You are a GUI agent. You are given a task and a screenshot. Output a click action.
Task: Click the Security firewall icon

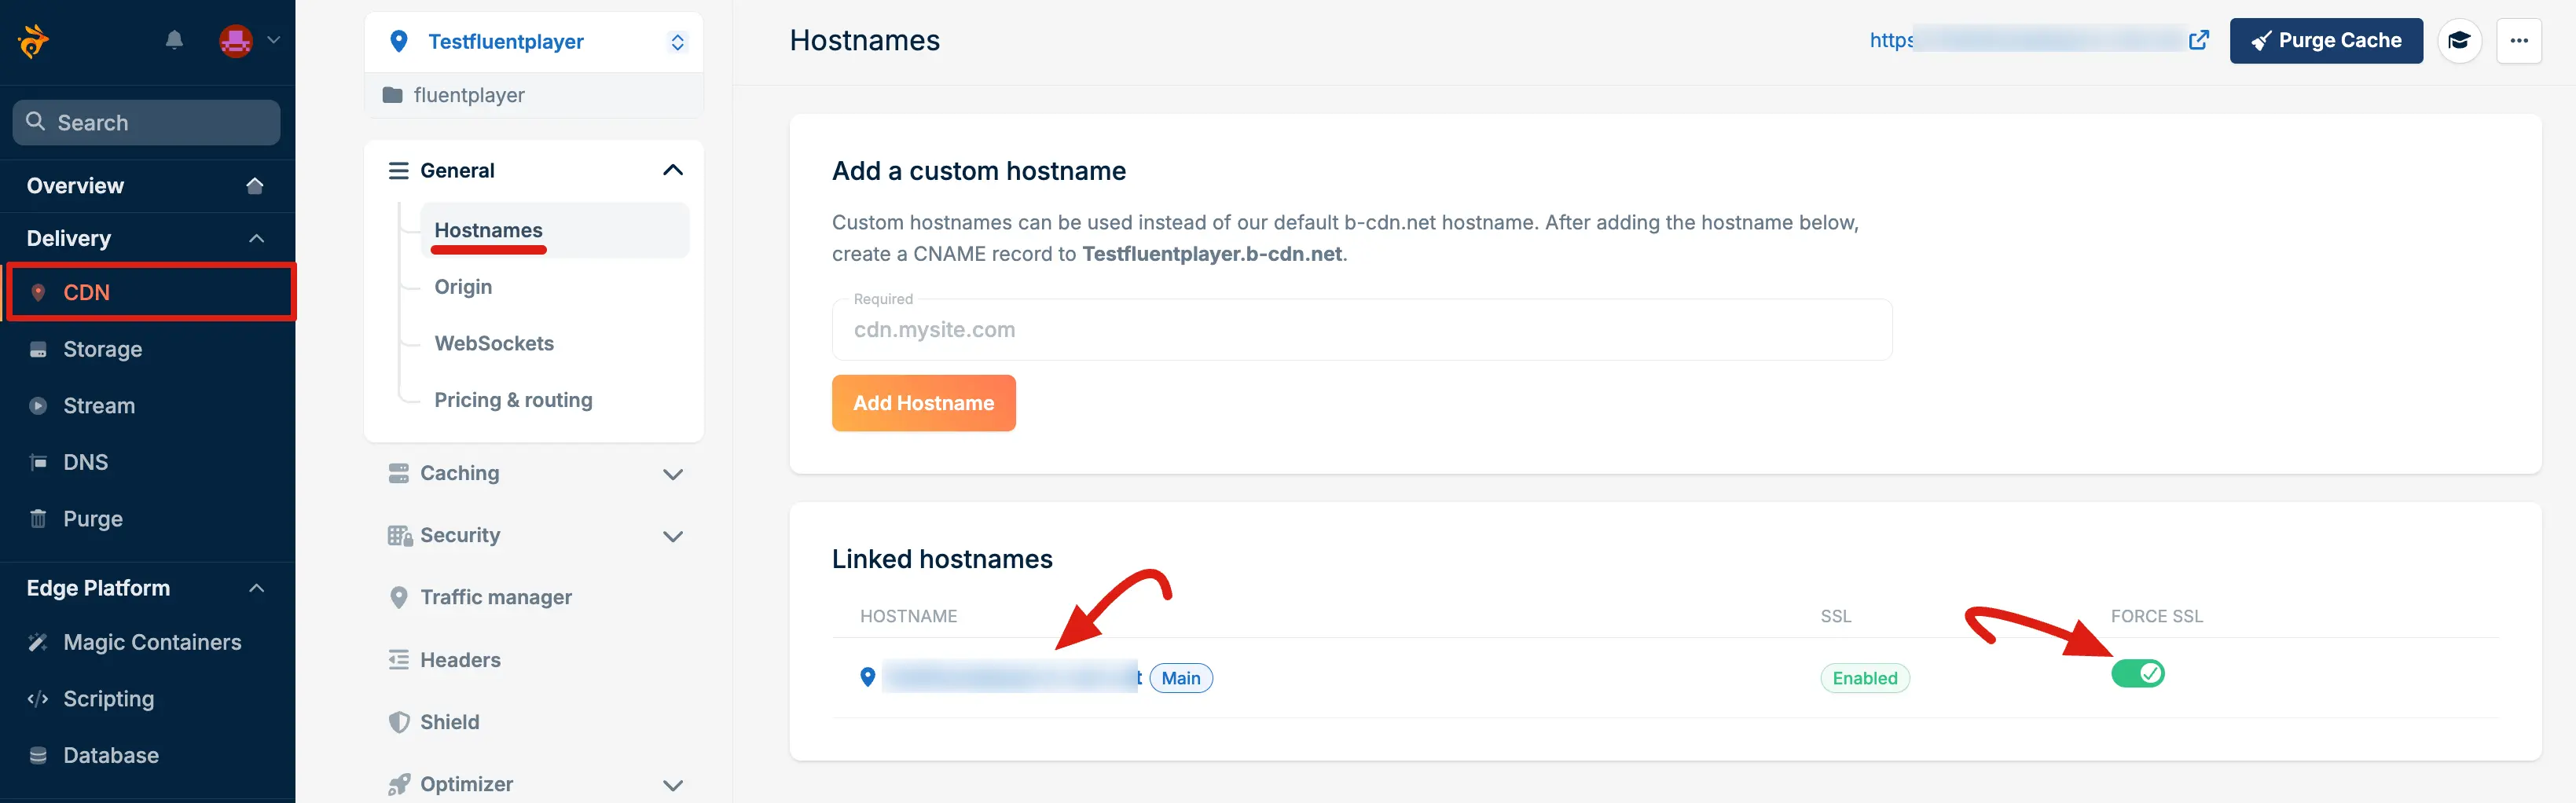click(x=400, y=536)
